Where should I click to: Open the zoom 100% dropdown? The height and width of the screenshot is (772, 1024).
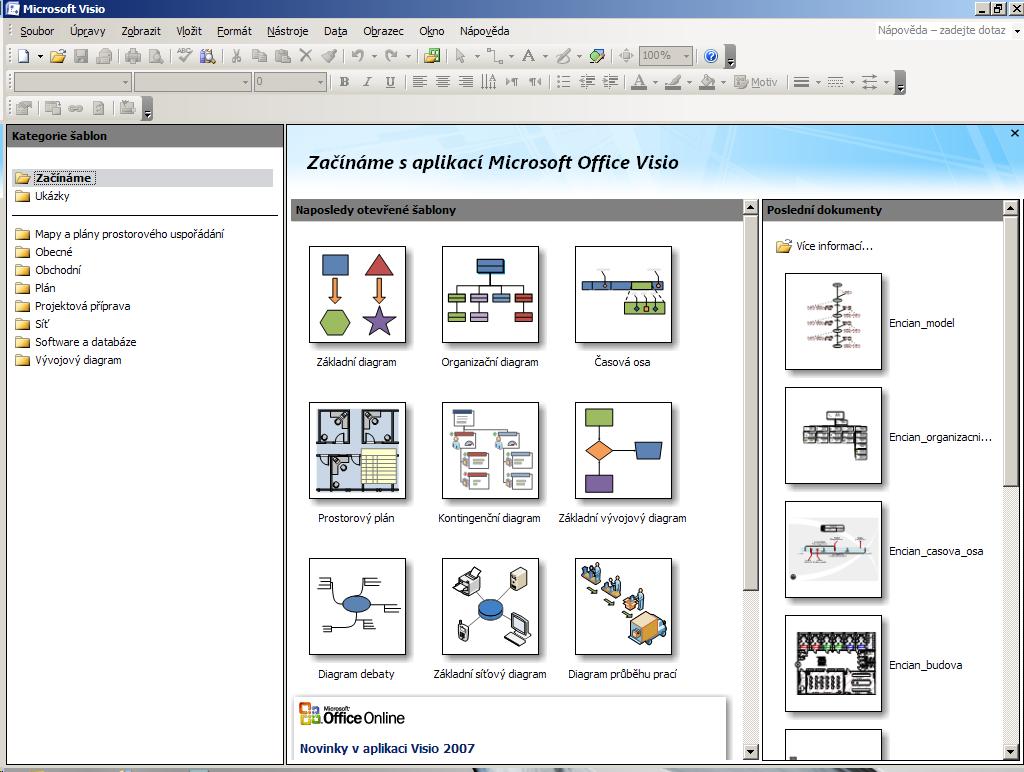click(x=686, y=56)
